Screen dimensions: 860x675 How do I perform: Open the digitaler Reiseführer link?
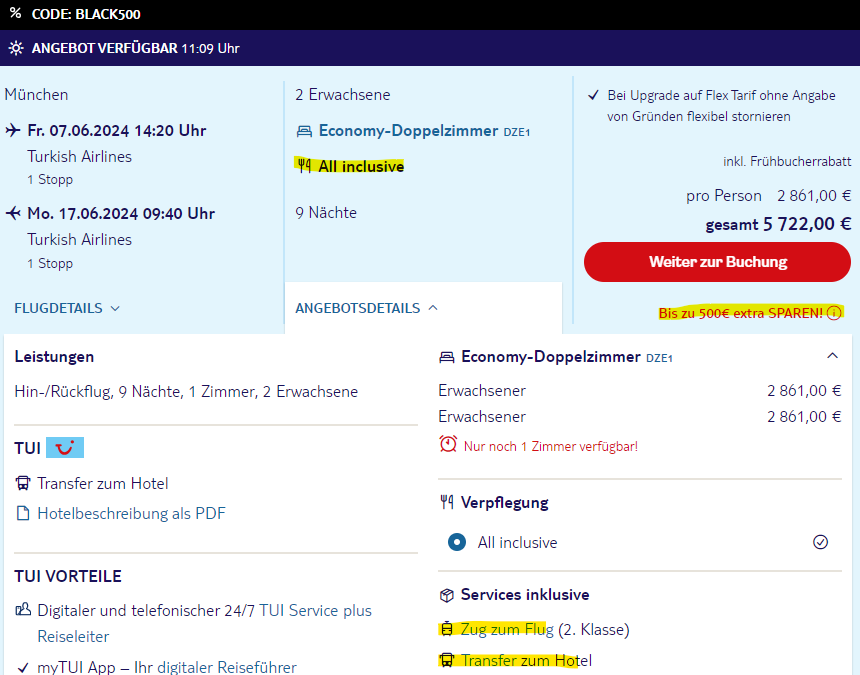[x=227, y=667]
